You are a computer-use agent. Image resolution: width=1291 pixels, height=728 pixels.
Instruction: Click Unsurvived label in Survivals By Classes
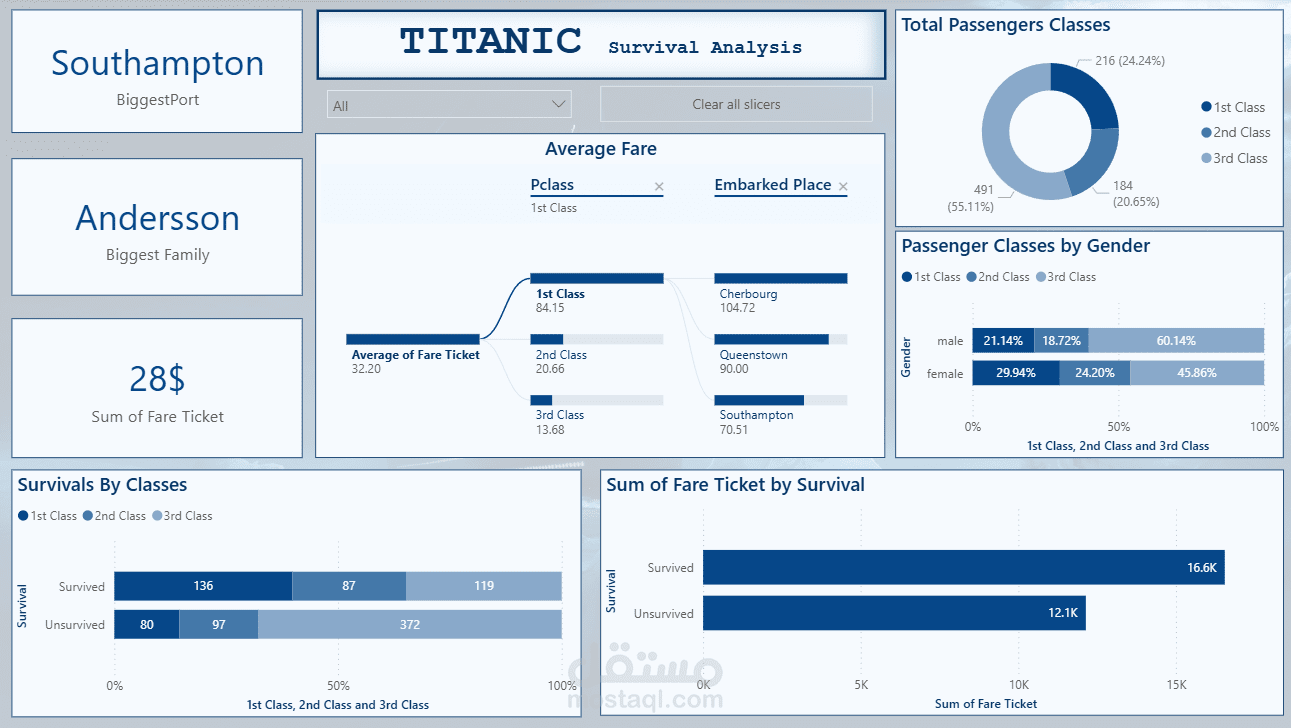pyautogui.click(x=75, y=625)
